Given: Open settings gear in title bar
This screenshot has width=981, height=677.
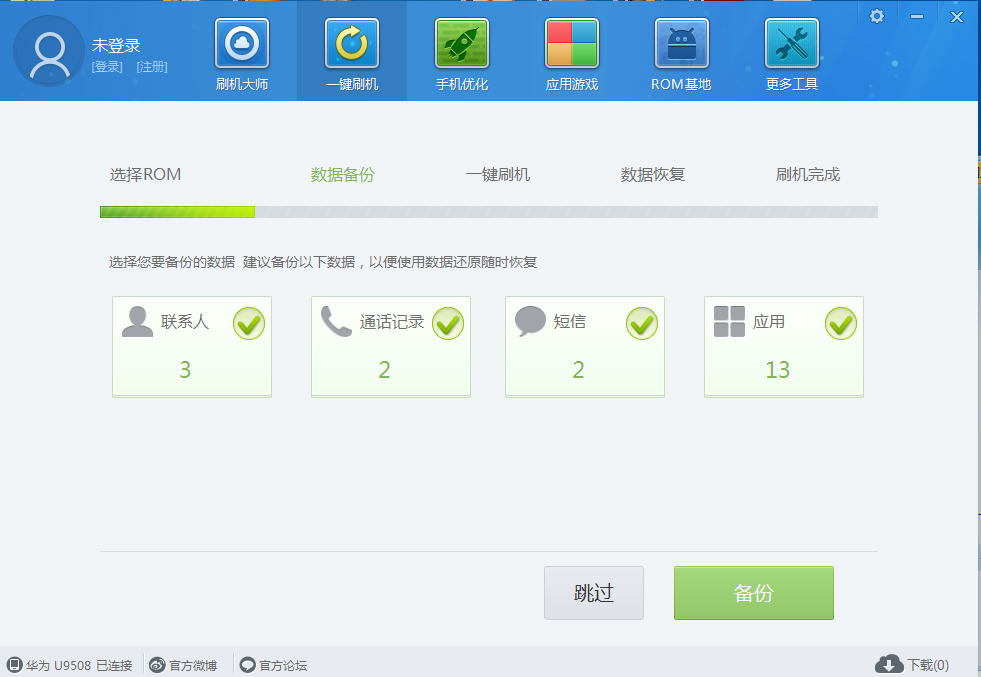Looking at the screenshot, I should [877, 16].
